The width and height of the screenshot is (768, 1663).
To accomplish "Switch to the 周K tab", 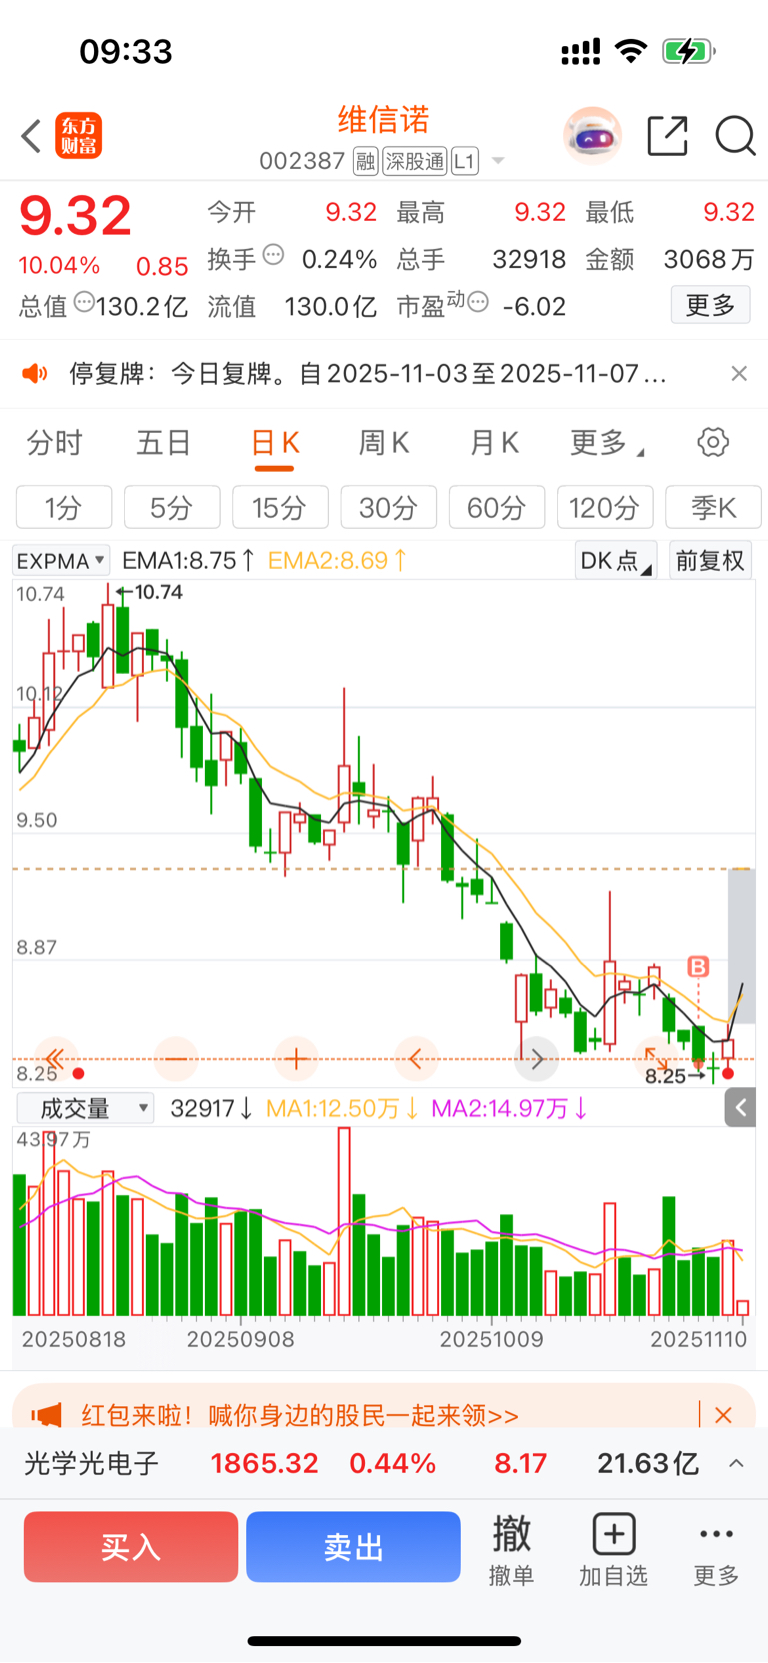I will [x=384, y=443].
